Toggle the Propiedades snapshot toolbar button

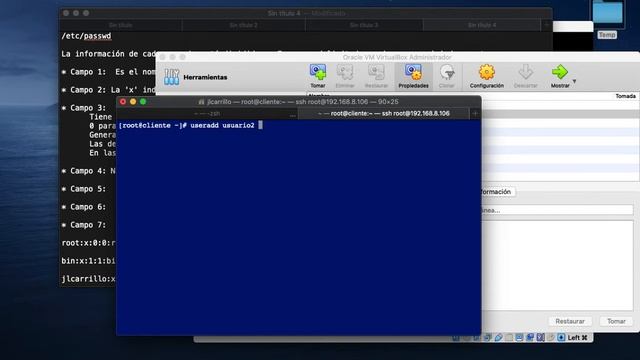click(413, 76)
